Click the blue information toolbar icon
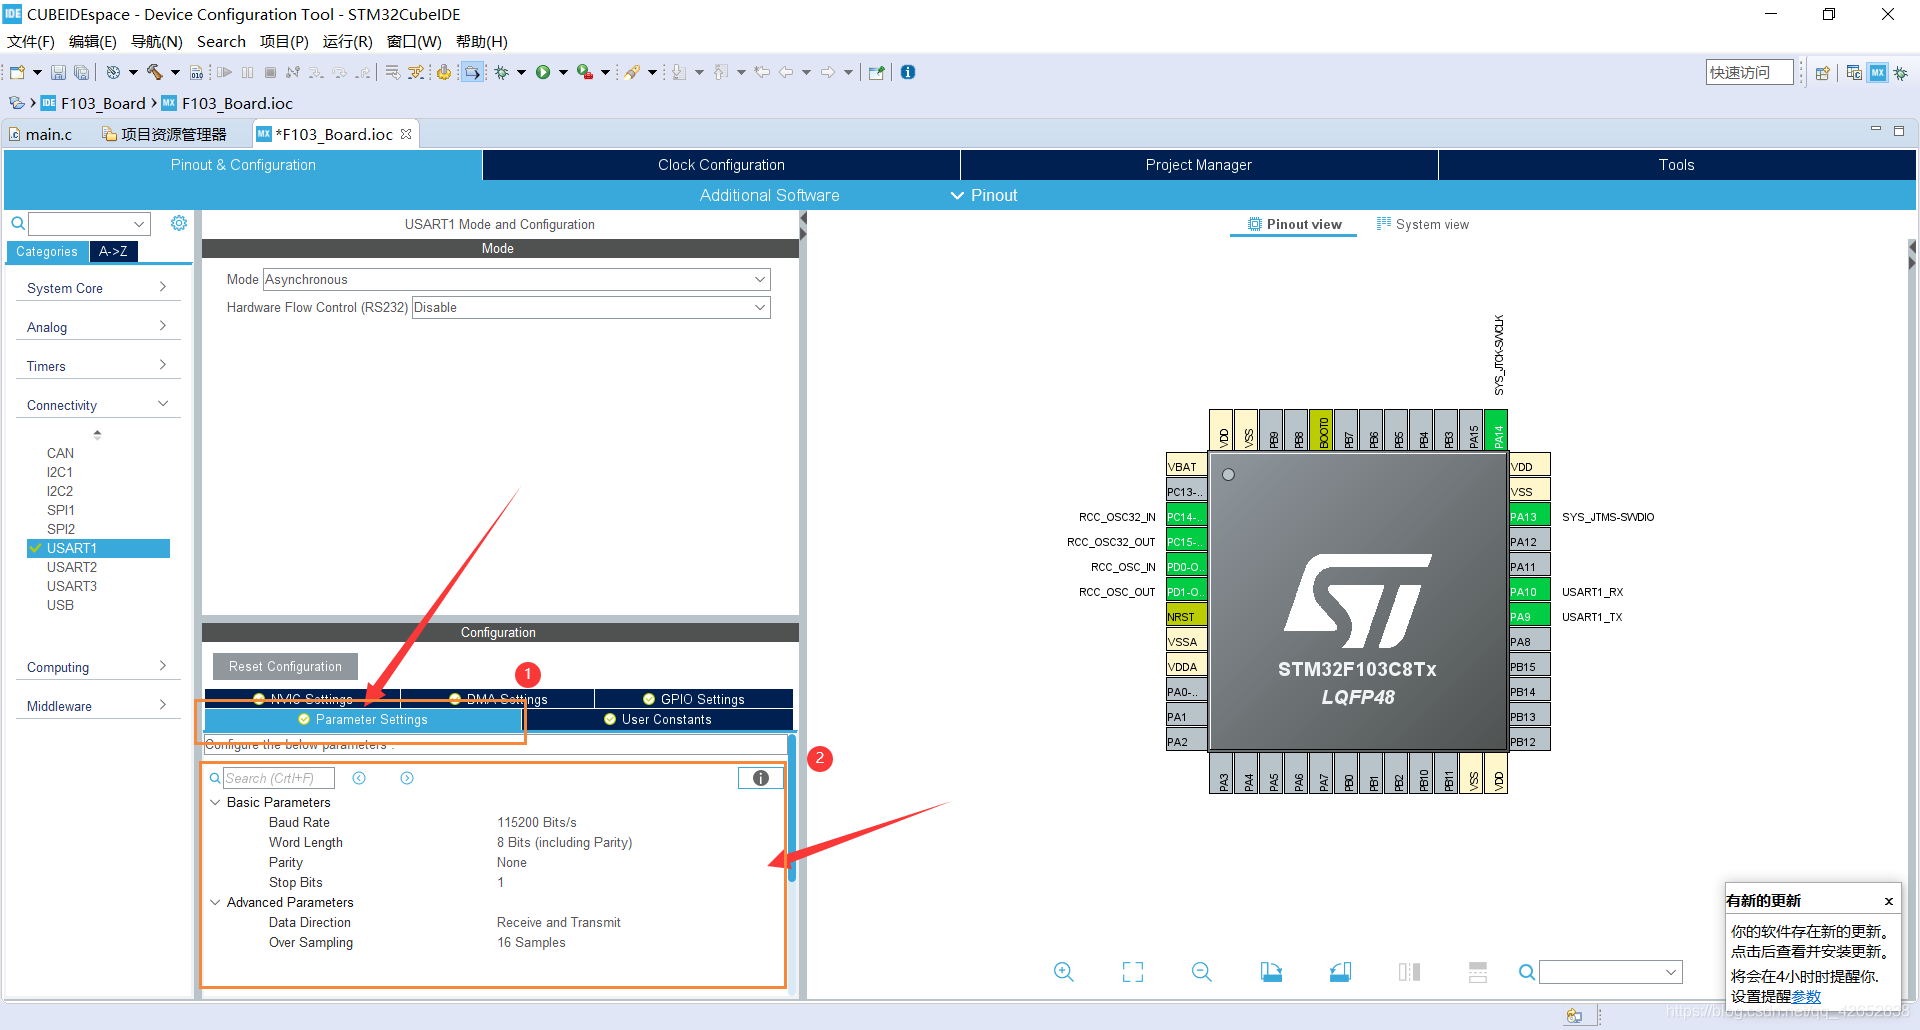The width and height of the screenshot is (1920, 1030). pos(908,72)
